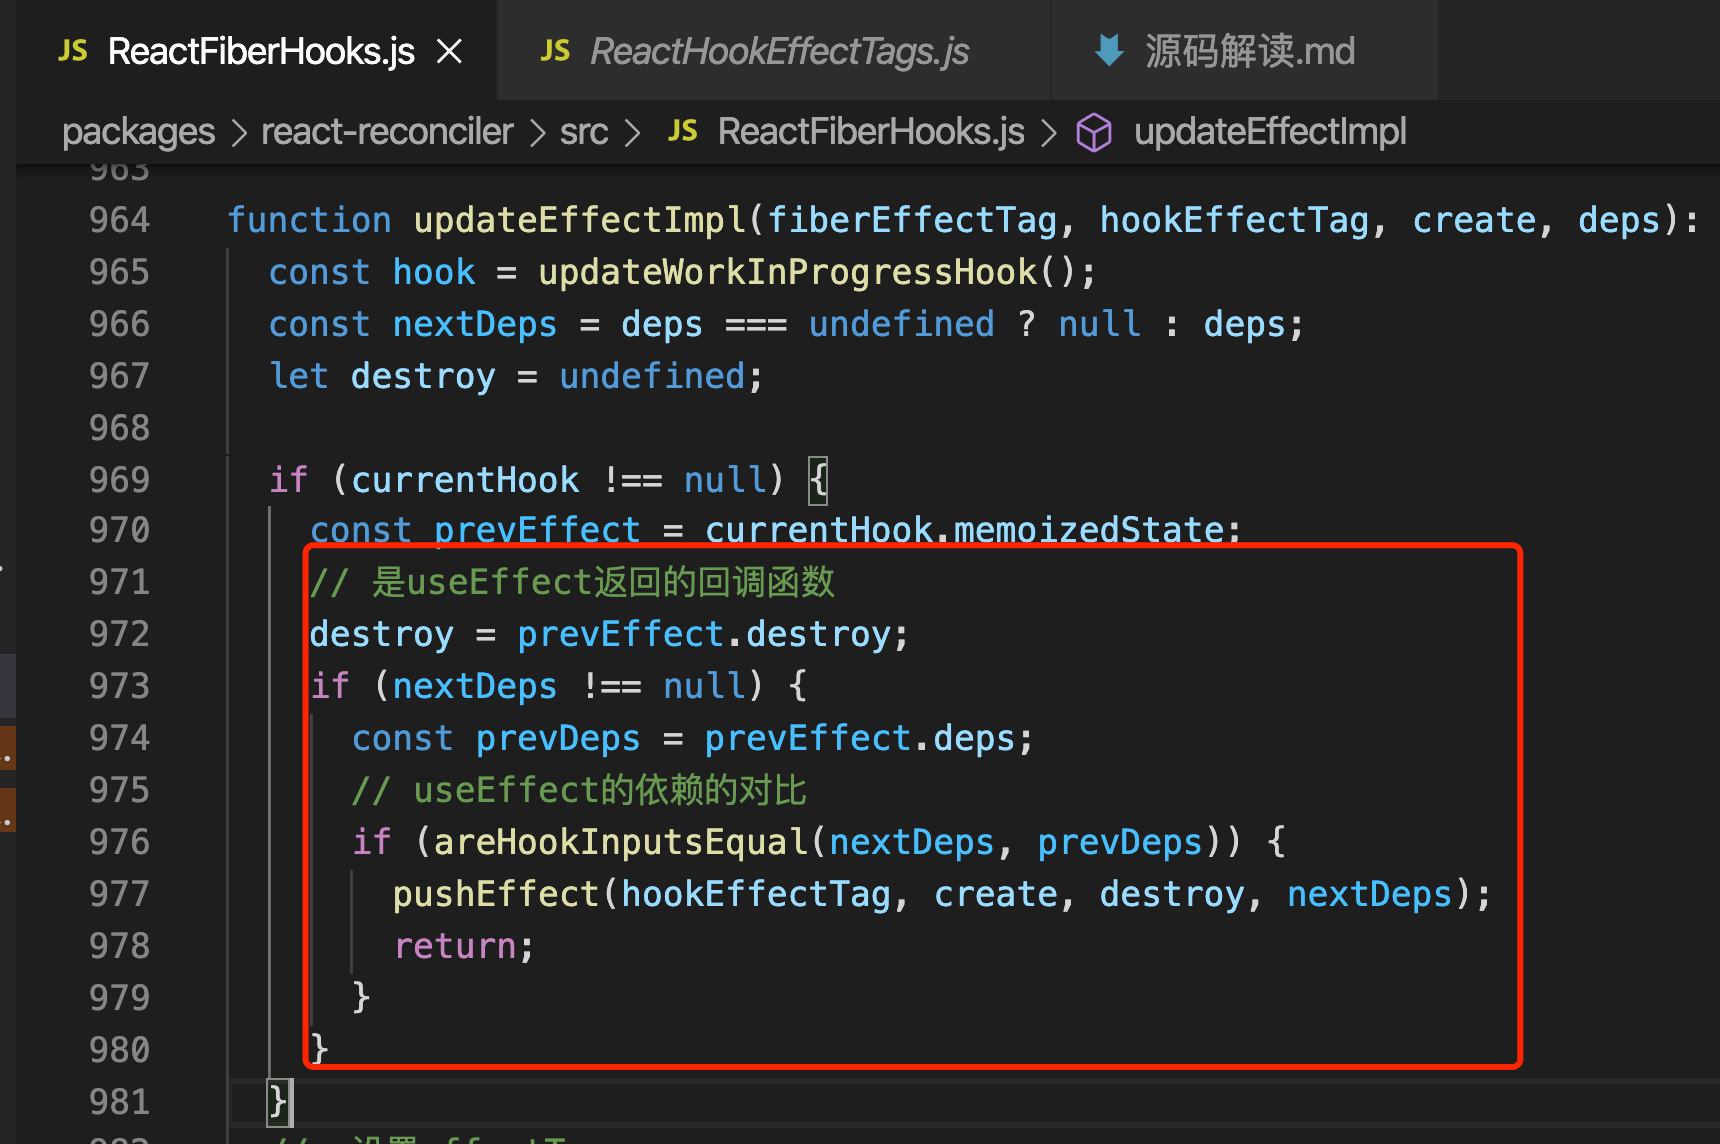Click 'areHookInputsEqual' on line 976
Viewport: 1720px width, 1144px height.
(621, 843)
